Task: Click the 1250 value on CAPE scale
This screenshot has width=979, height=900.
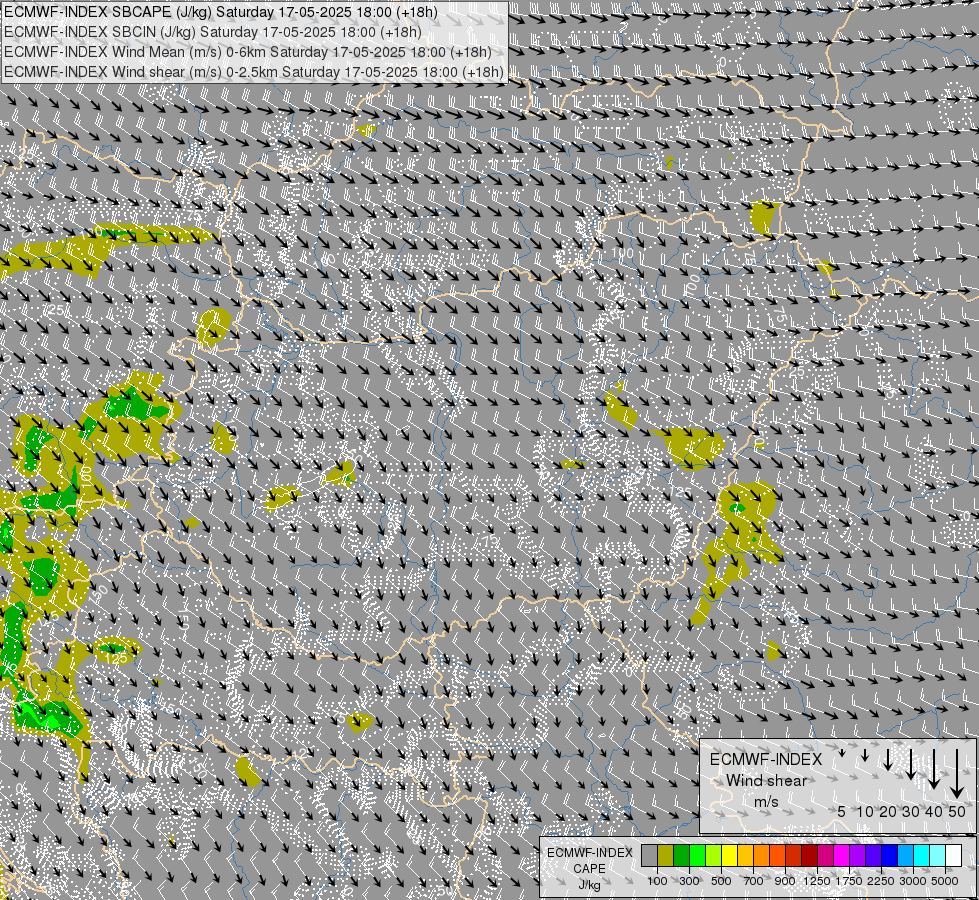Action: 817,881
